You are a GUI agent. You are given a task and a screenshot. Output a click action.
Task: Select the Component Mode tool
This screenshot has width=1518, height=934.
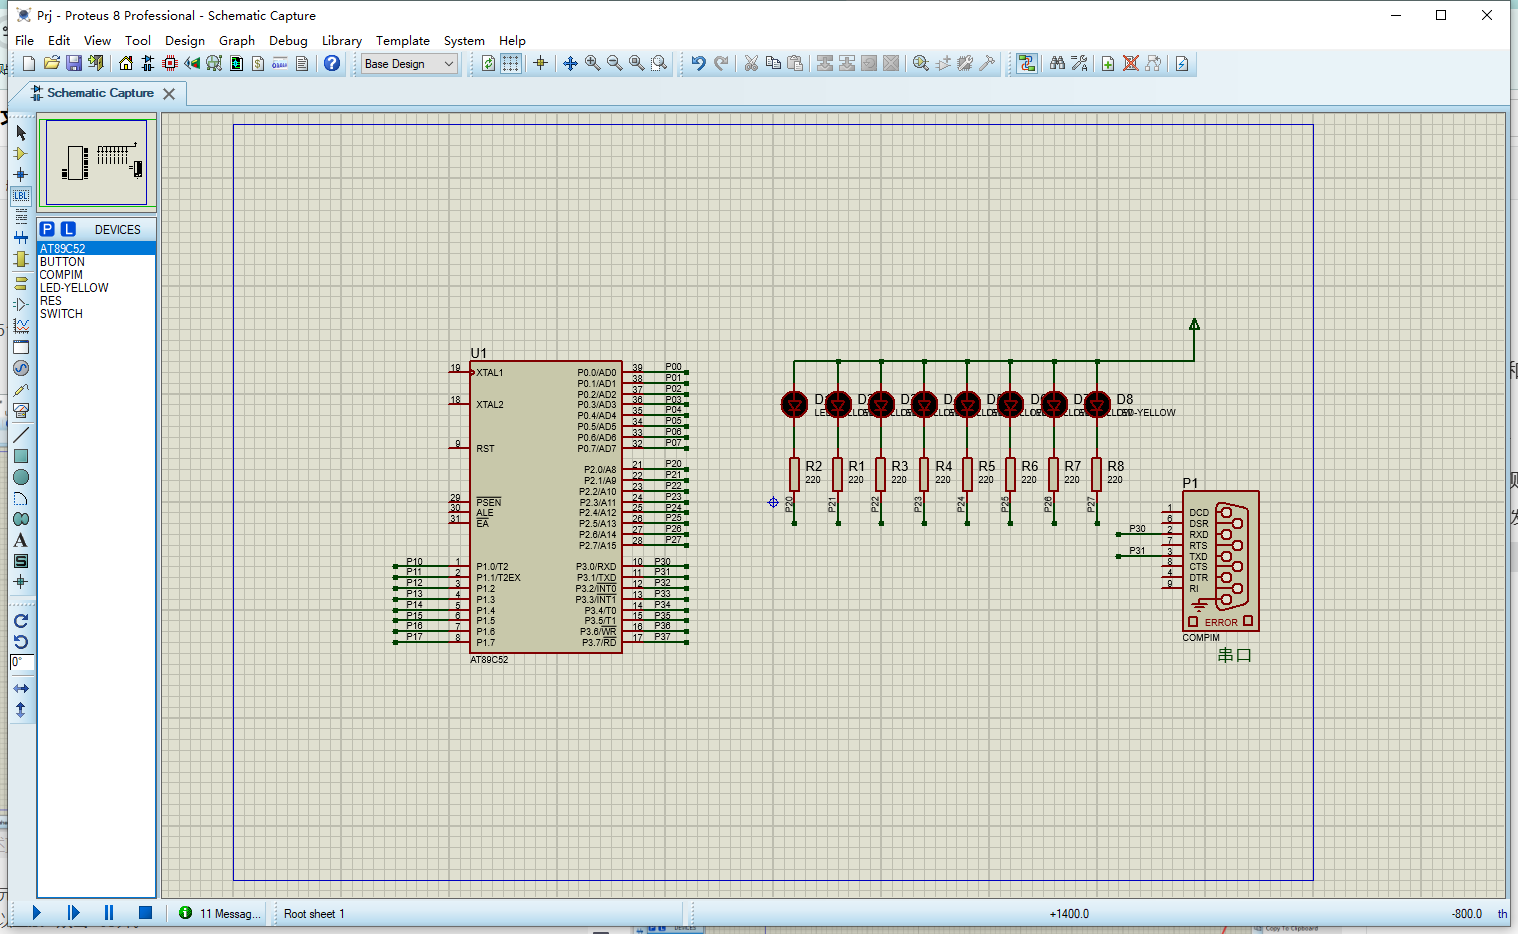21,153
